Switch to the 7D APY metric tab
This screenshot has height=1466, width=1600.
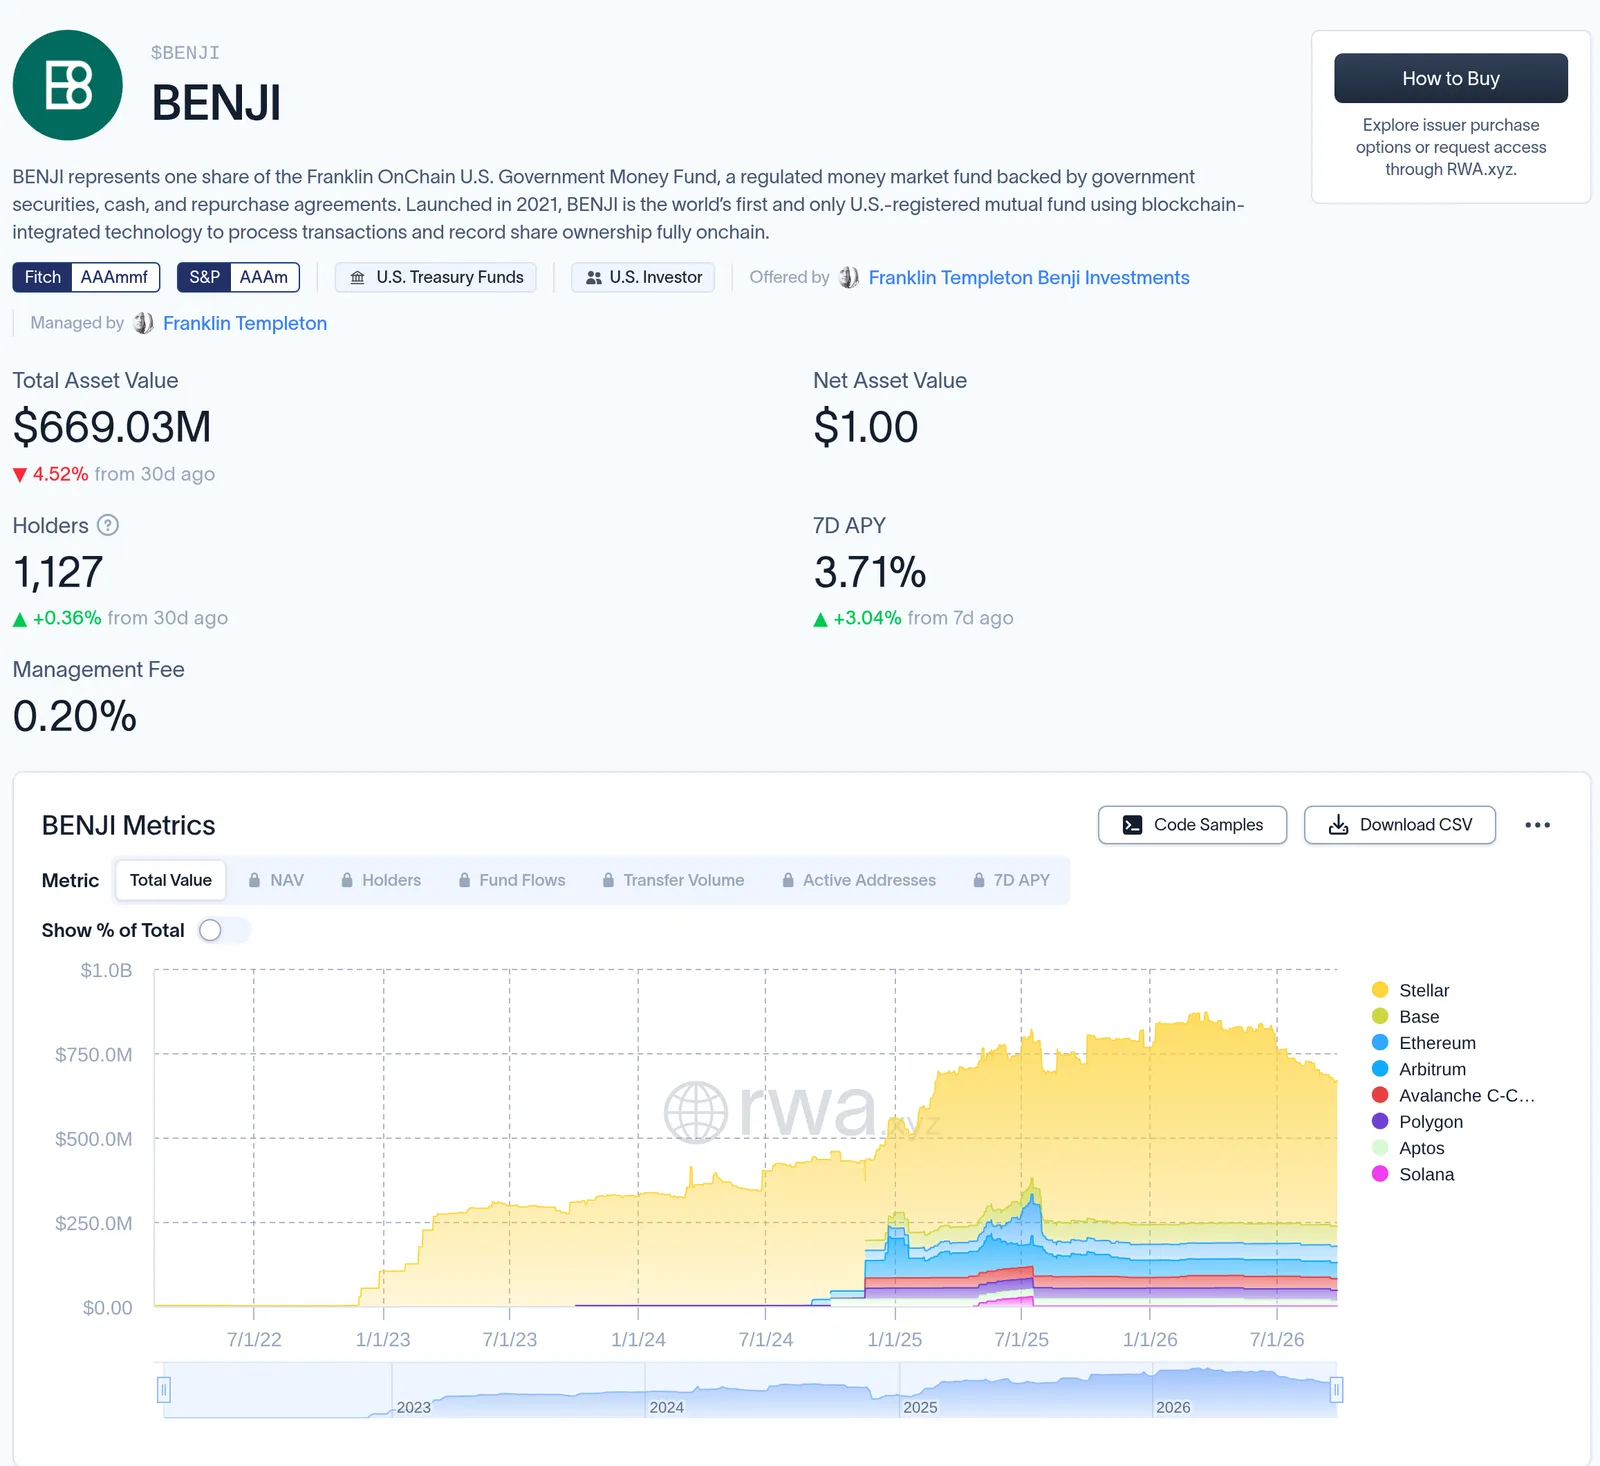coord(1011,880)
